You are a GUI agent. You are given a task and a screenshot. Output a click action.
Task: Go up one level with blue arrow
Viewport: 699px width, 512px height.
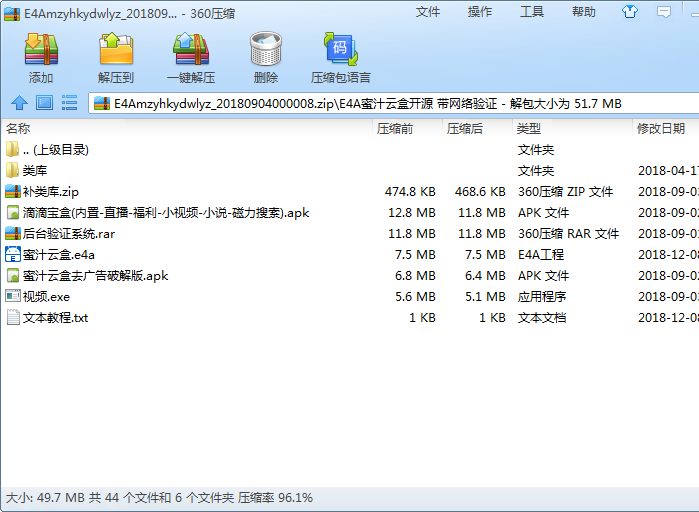point(19,103)
